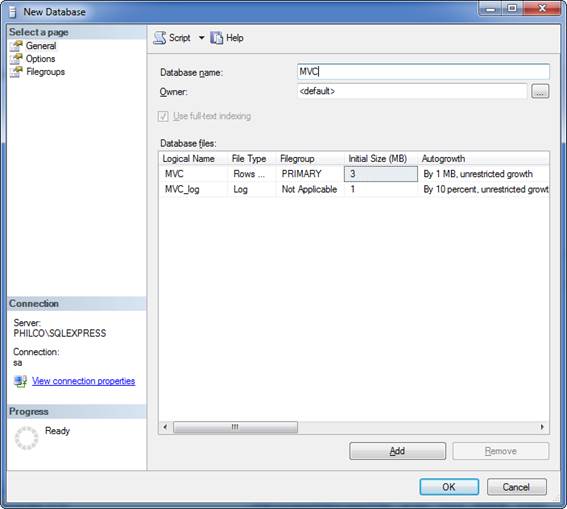Screen dimensions: 567x509
Task: Select the Options page icon
Action: [x=16, y=59]
